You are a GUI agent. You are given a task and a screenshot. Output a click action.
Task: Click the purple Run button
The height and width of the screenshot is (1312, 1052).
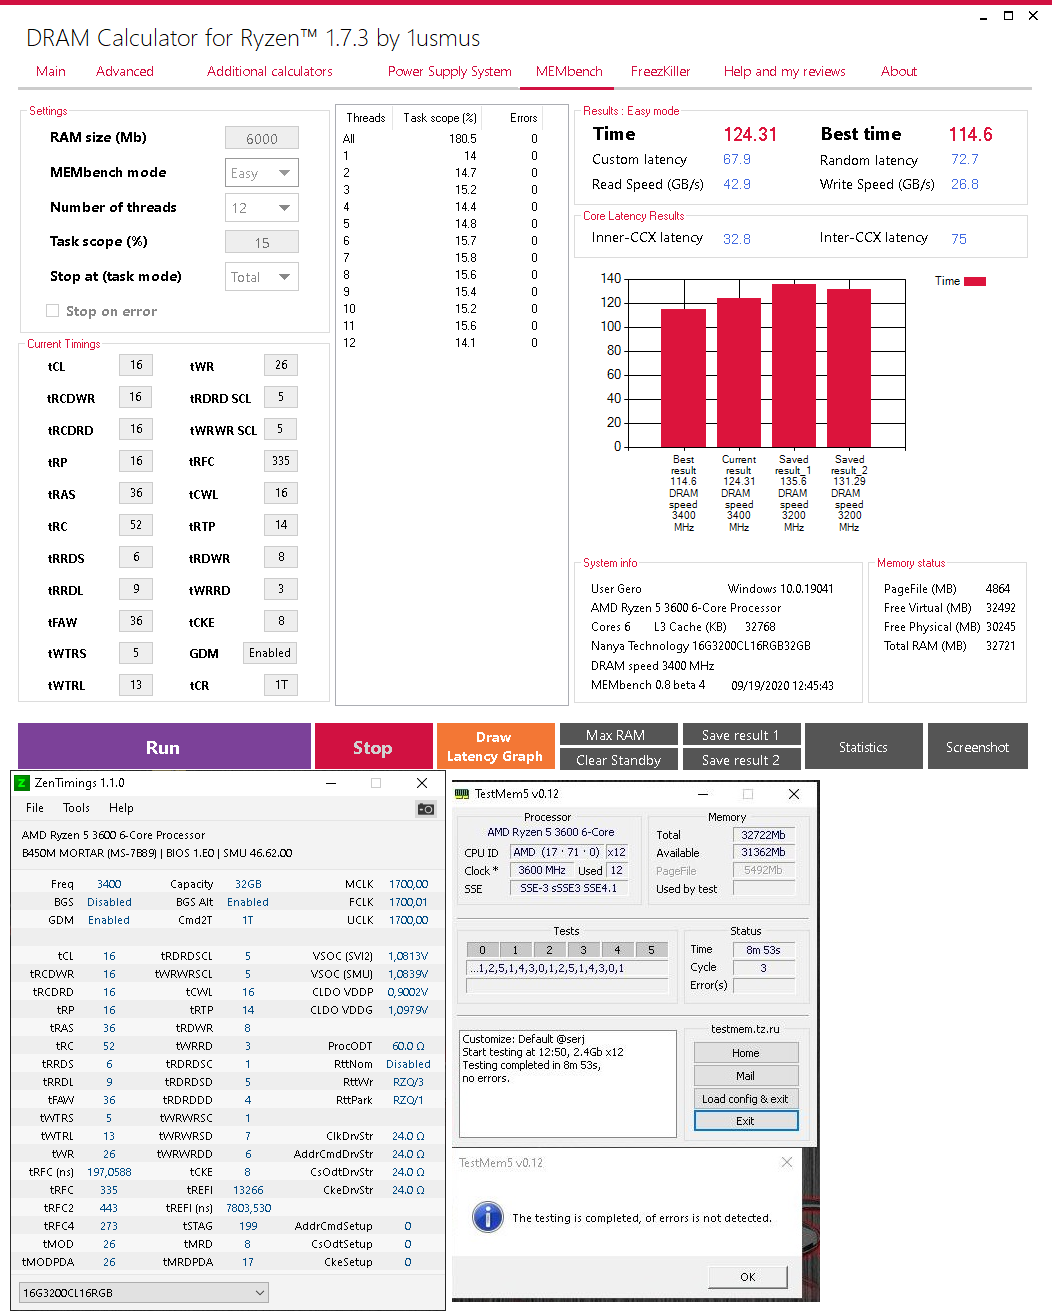point(164,747)
